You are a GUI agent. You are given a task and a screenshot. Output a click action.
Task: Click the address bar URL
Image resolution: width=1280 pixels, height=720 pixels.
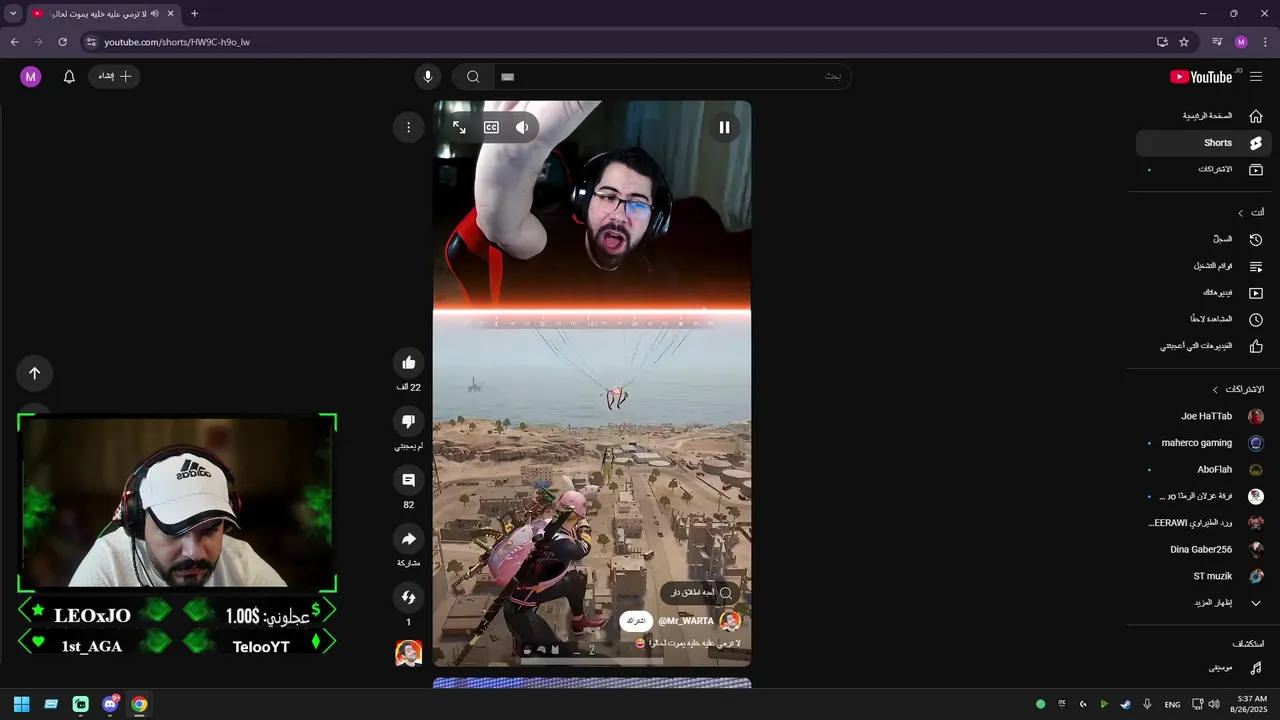[177, 42]
